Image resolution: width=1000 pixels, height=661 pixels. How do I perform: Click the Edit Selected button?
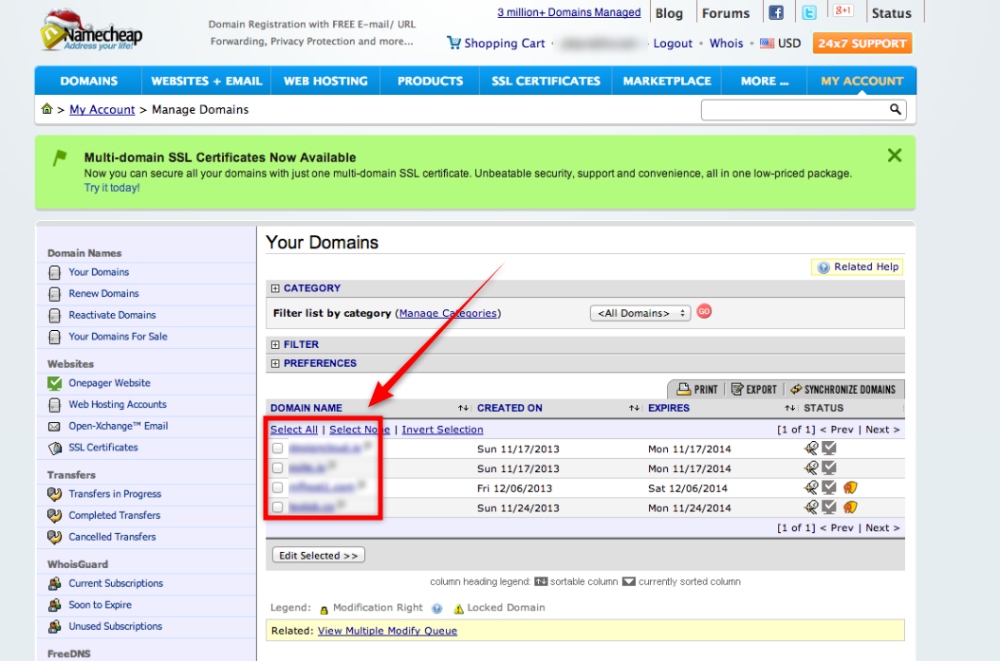point(318,555)
